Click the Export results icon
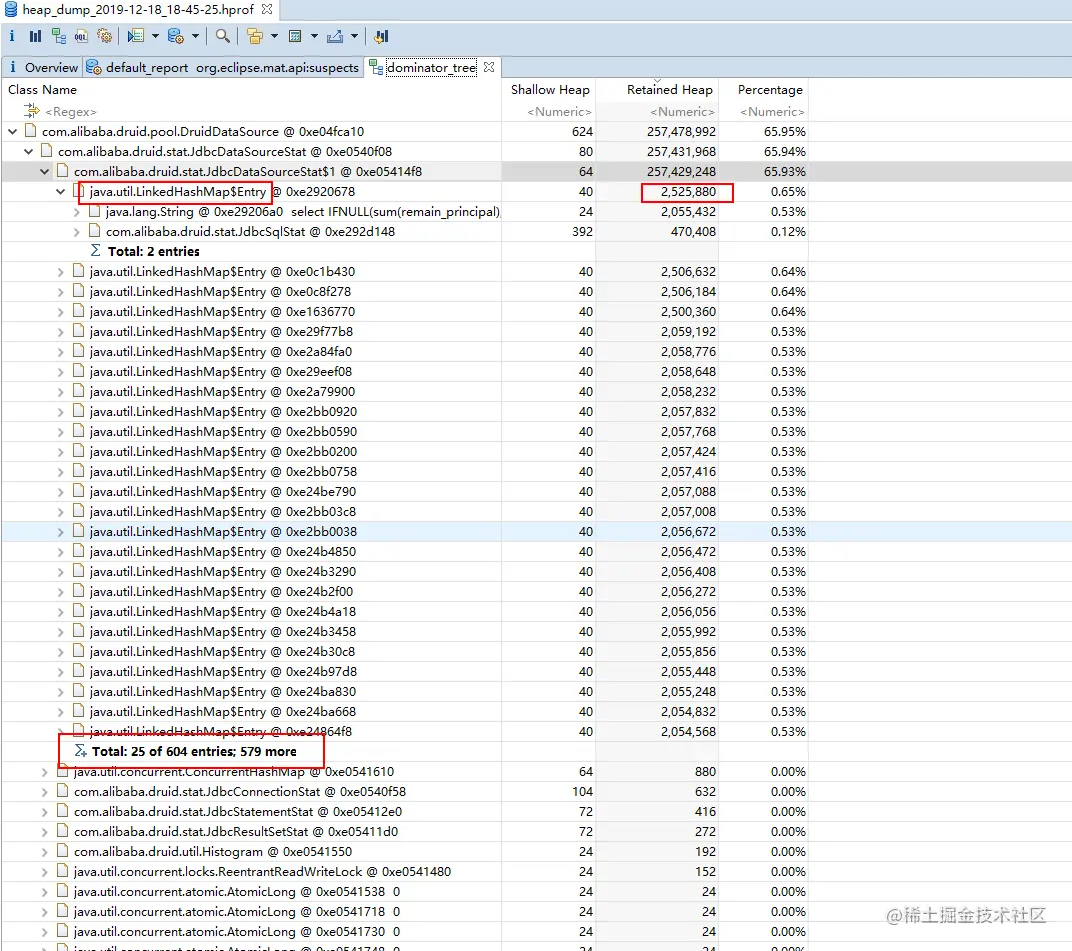1072x951 pixels. pos(335,36)
